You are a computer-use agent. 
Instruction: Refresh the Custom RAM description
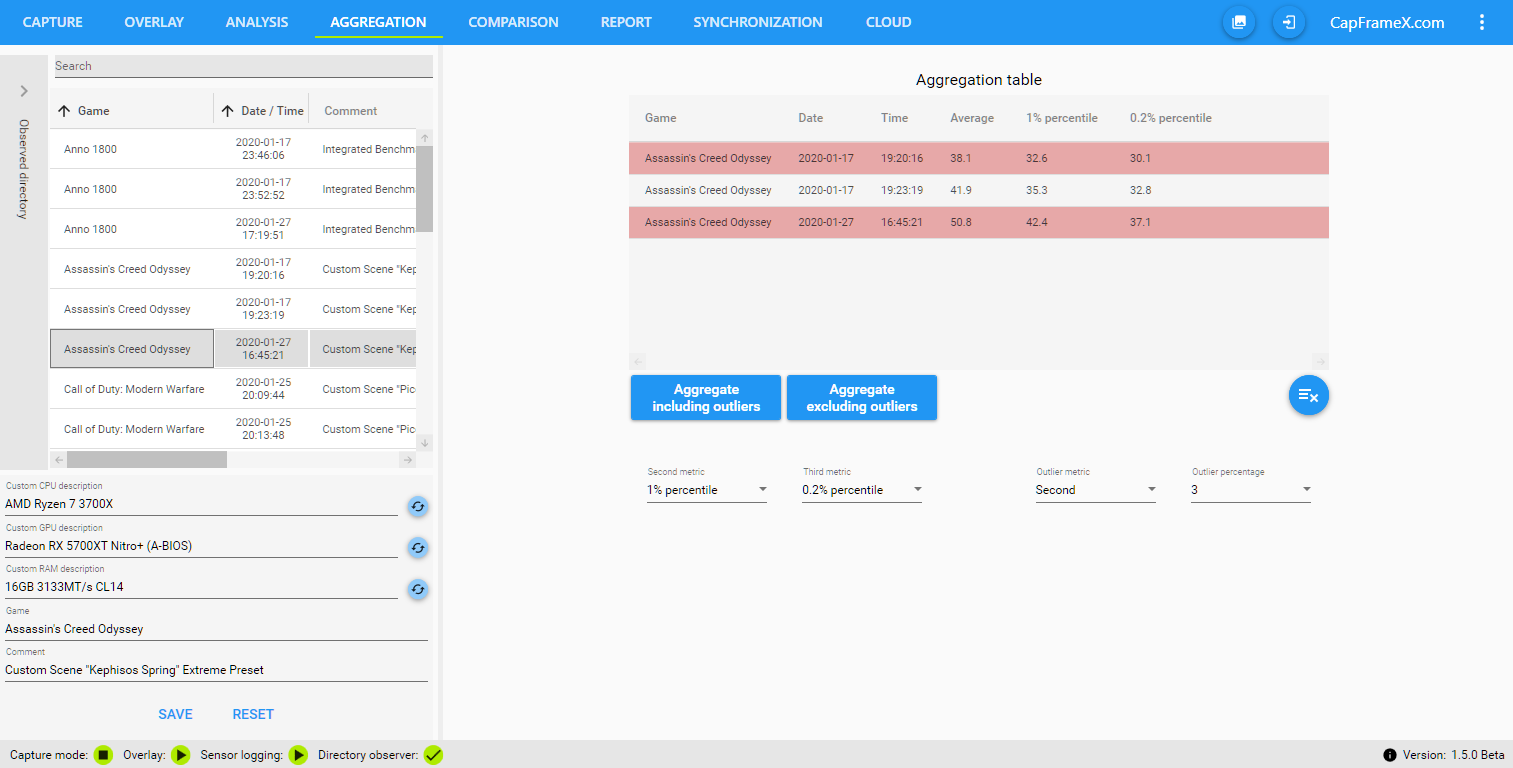point(418,589)
